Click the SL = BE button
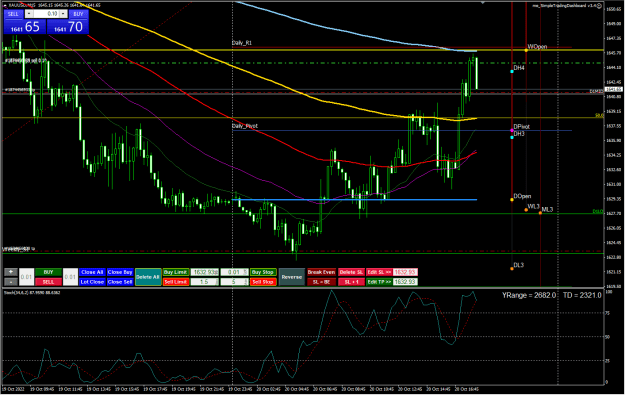This screenshot has width=625, height=395. click(x=321, y=282)
